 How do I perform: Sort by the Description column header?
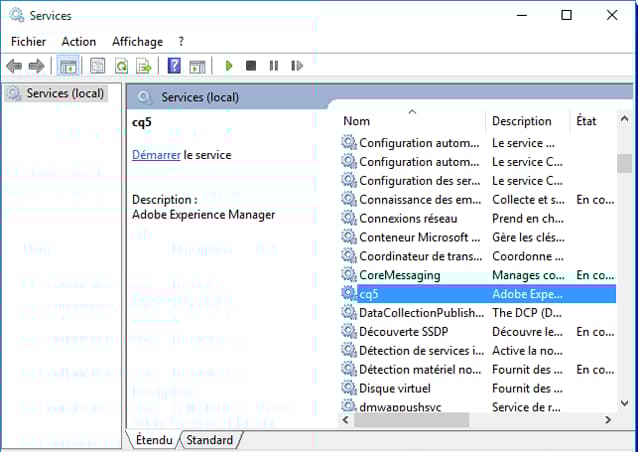[x=528, y=121]
